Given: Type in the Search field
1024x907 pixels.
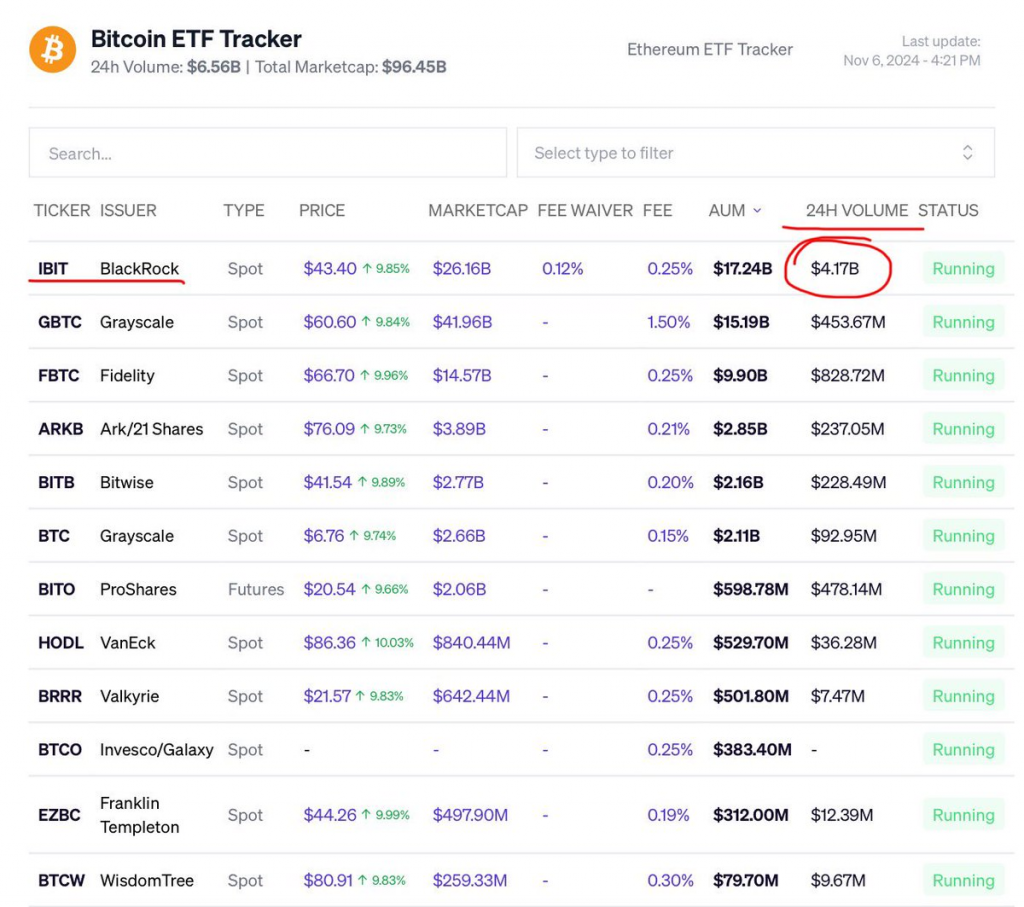Looking at the screenshot, I should 267,153.
